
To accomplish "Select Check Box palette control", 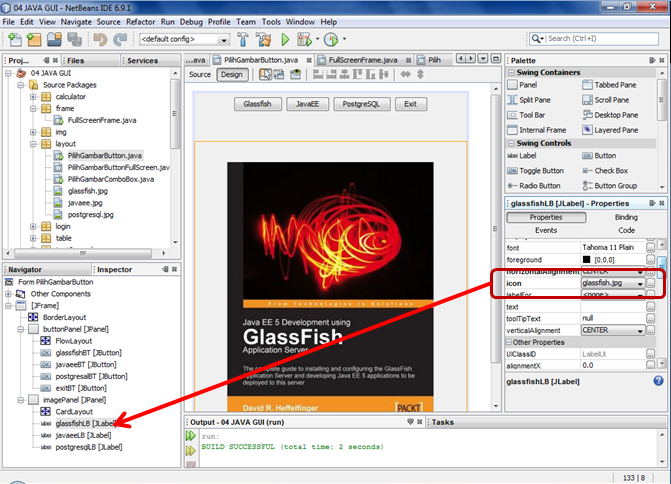I will (x=605, y=171).
